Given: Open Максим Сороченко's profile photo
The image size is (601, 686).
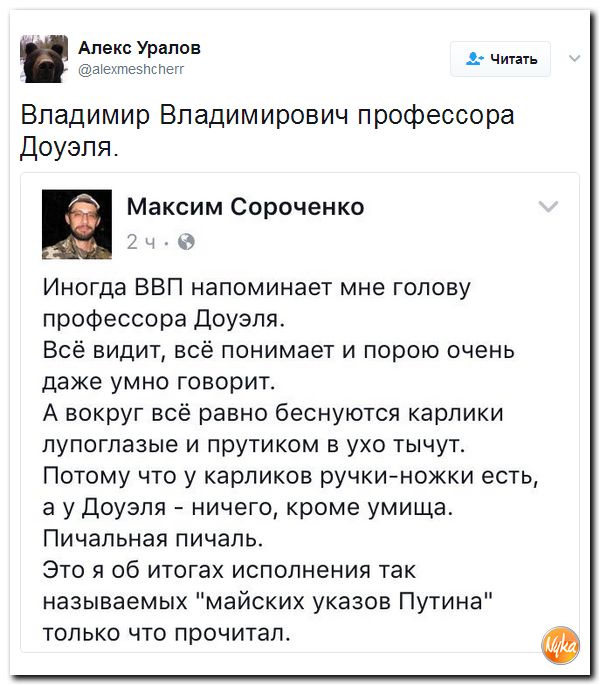Looking at the screenshot, I should coord(77,224).
